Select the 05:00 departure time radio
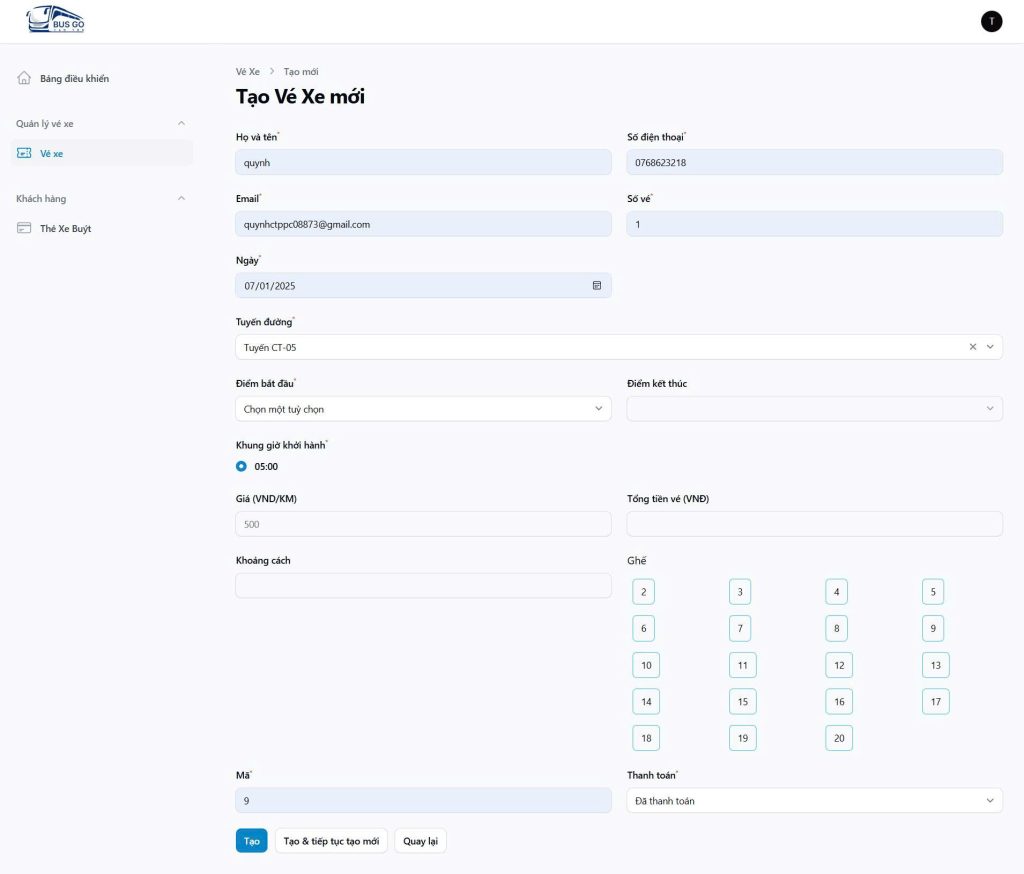 point(241,466)
